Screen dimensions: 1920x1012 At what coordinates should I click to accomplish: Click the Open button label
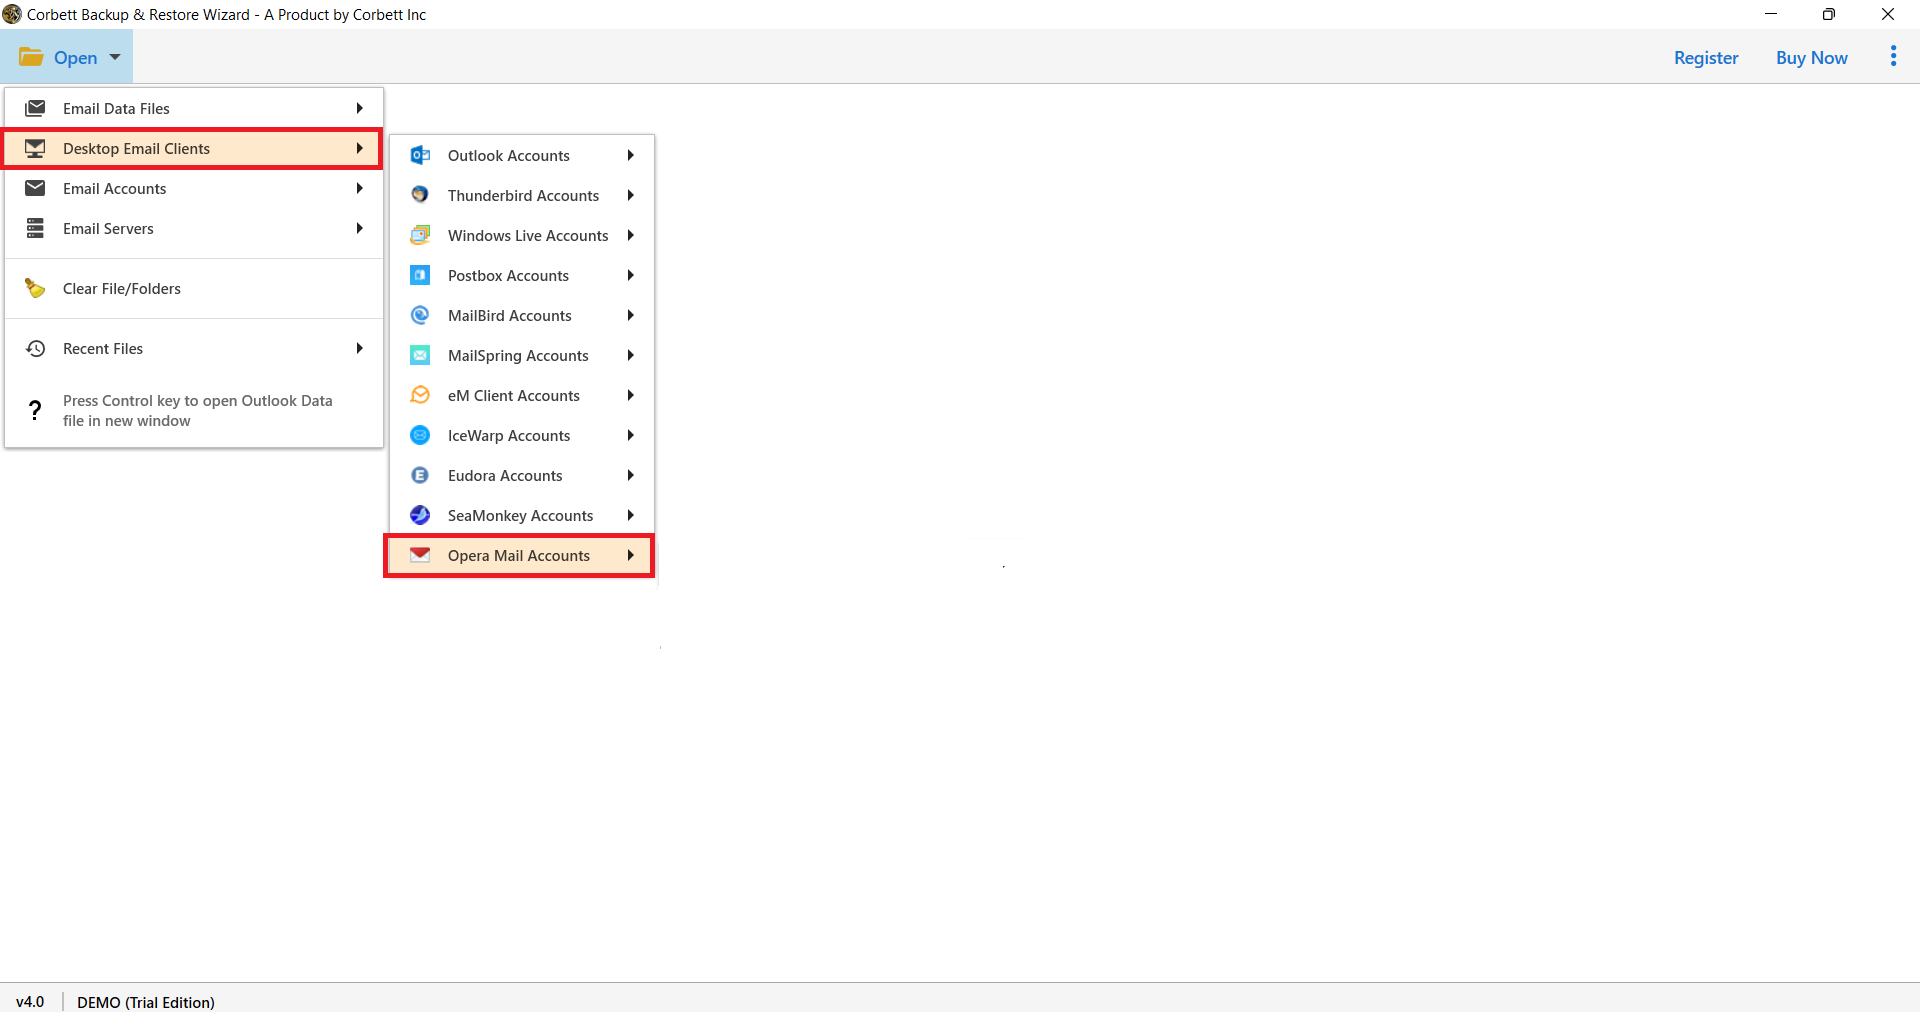76,57
